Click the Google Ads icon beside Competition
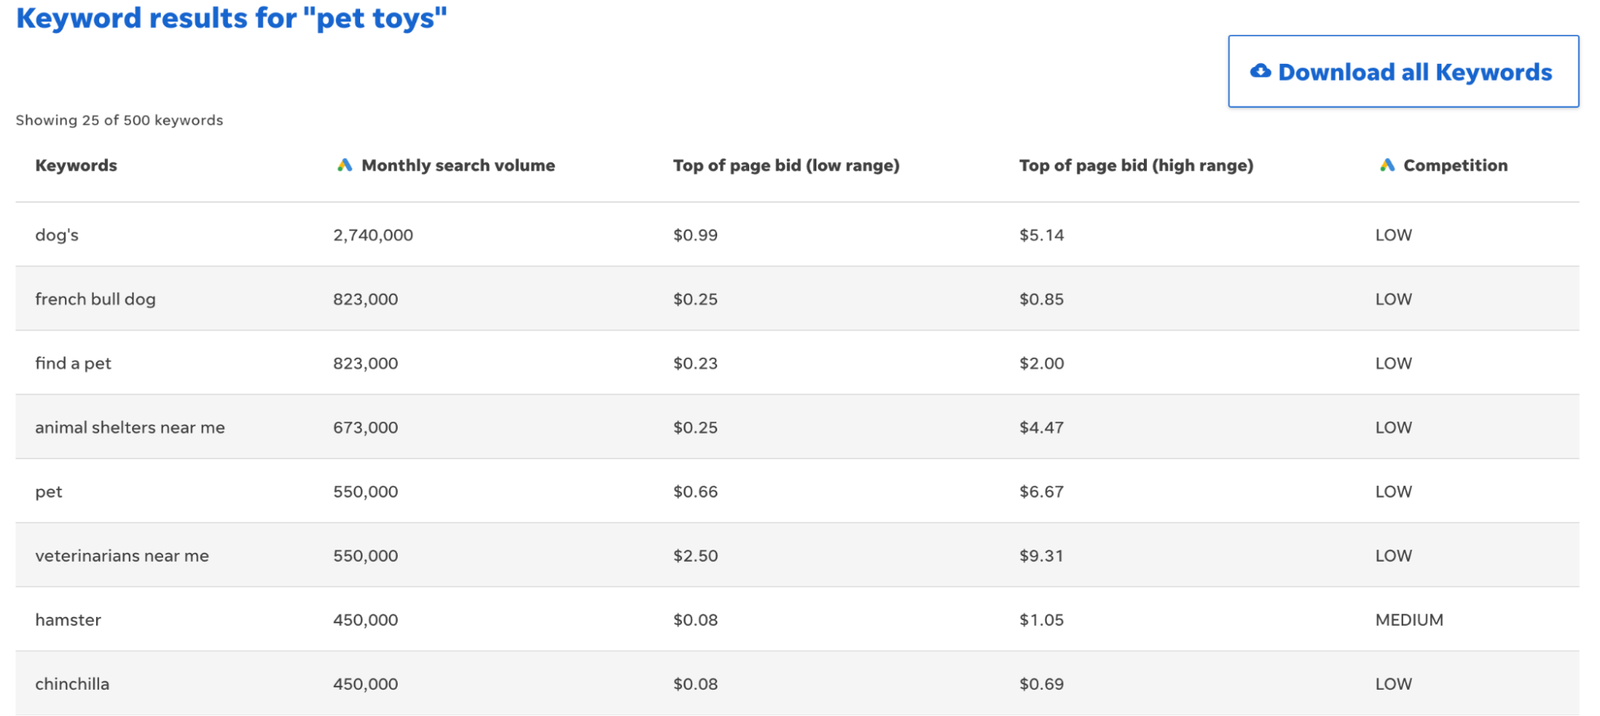 click(x=1387, y=165)
